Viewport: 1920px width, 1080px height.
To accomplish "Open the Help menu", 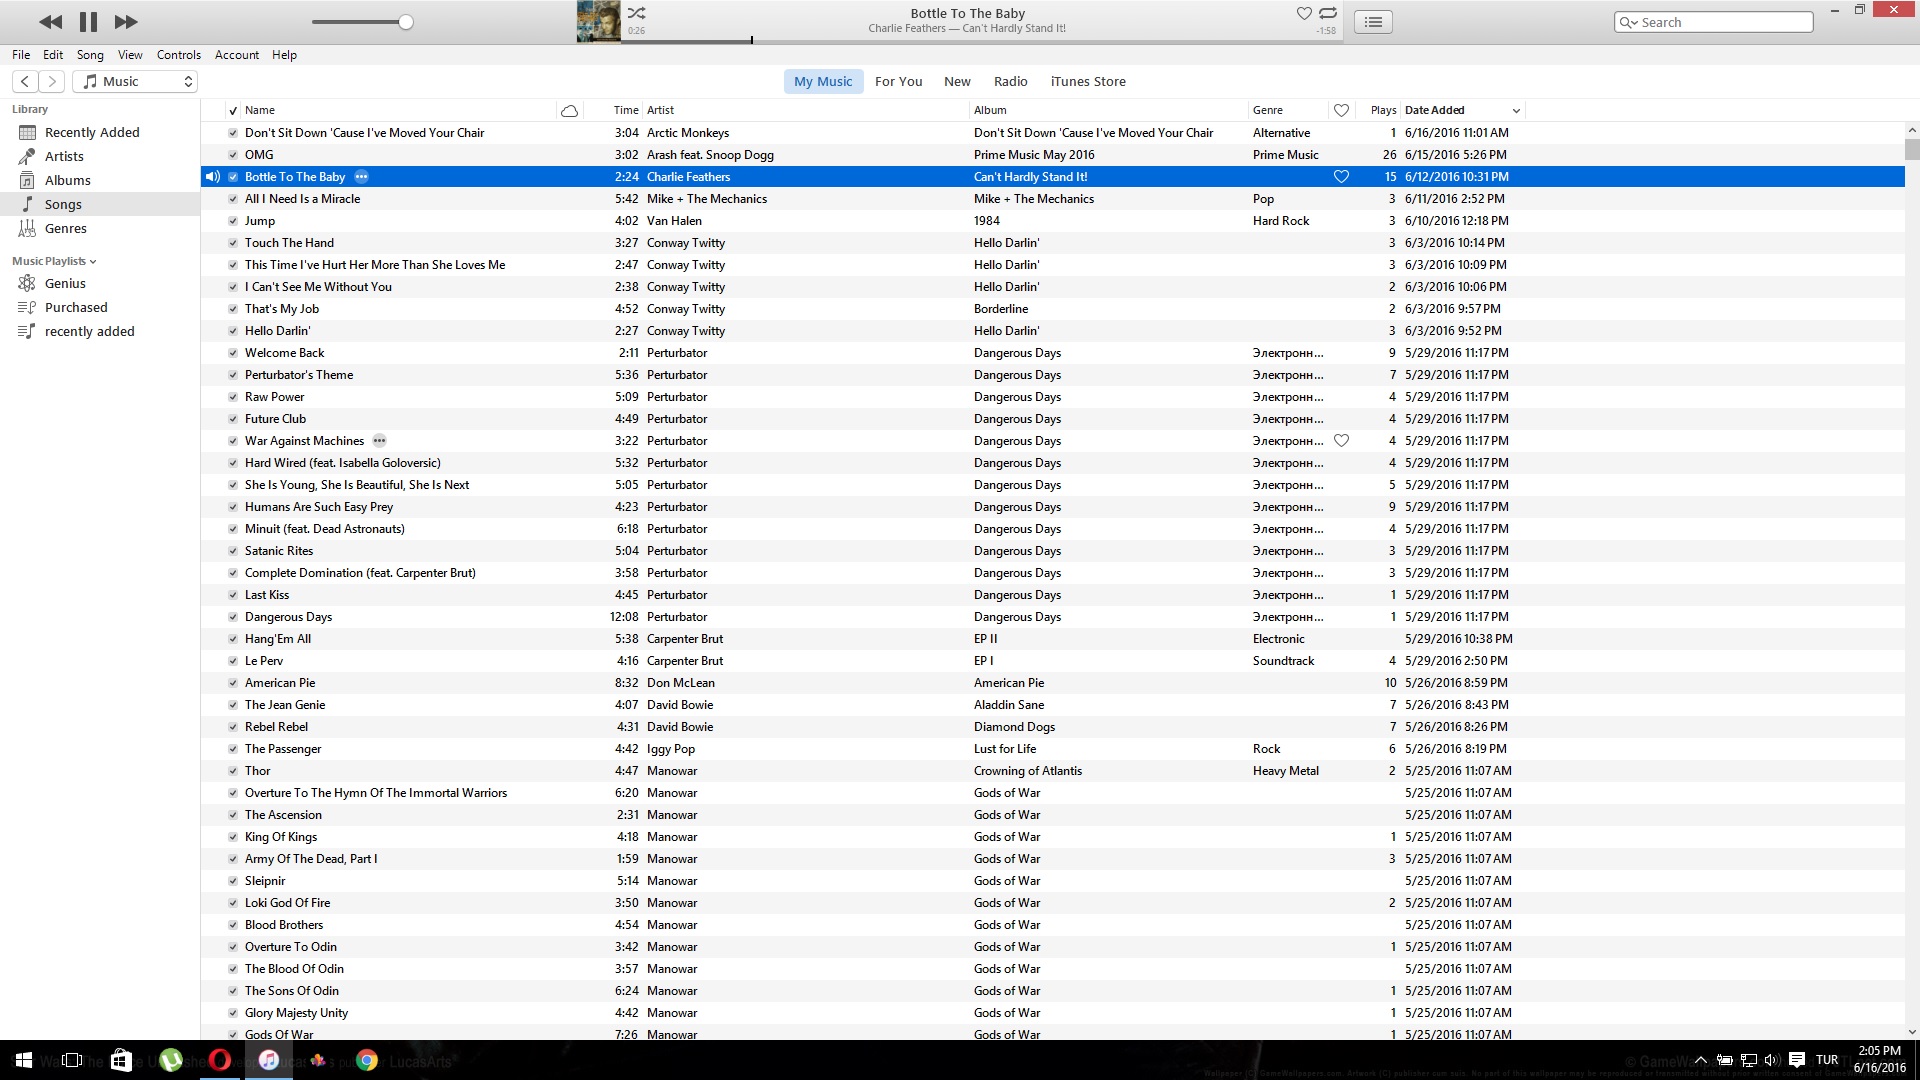I will pos(284,55).
